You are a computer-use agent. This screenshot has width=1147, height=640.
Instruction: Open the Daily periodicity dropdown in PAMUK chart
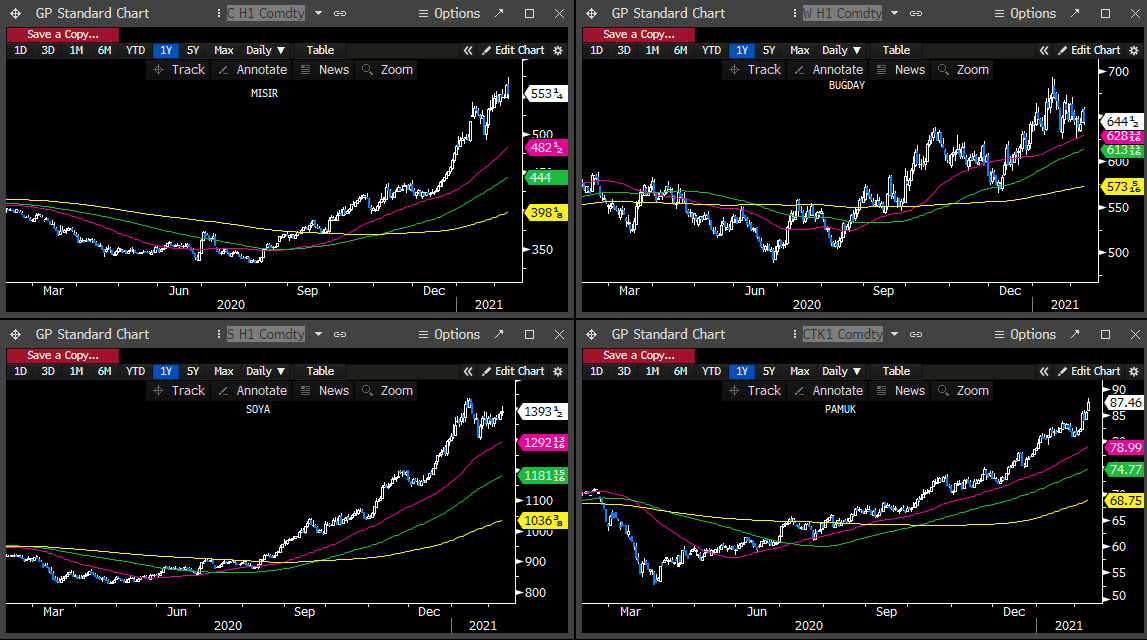841,372
